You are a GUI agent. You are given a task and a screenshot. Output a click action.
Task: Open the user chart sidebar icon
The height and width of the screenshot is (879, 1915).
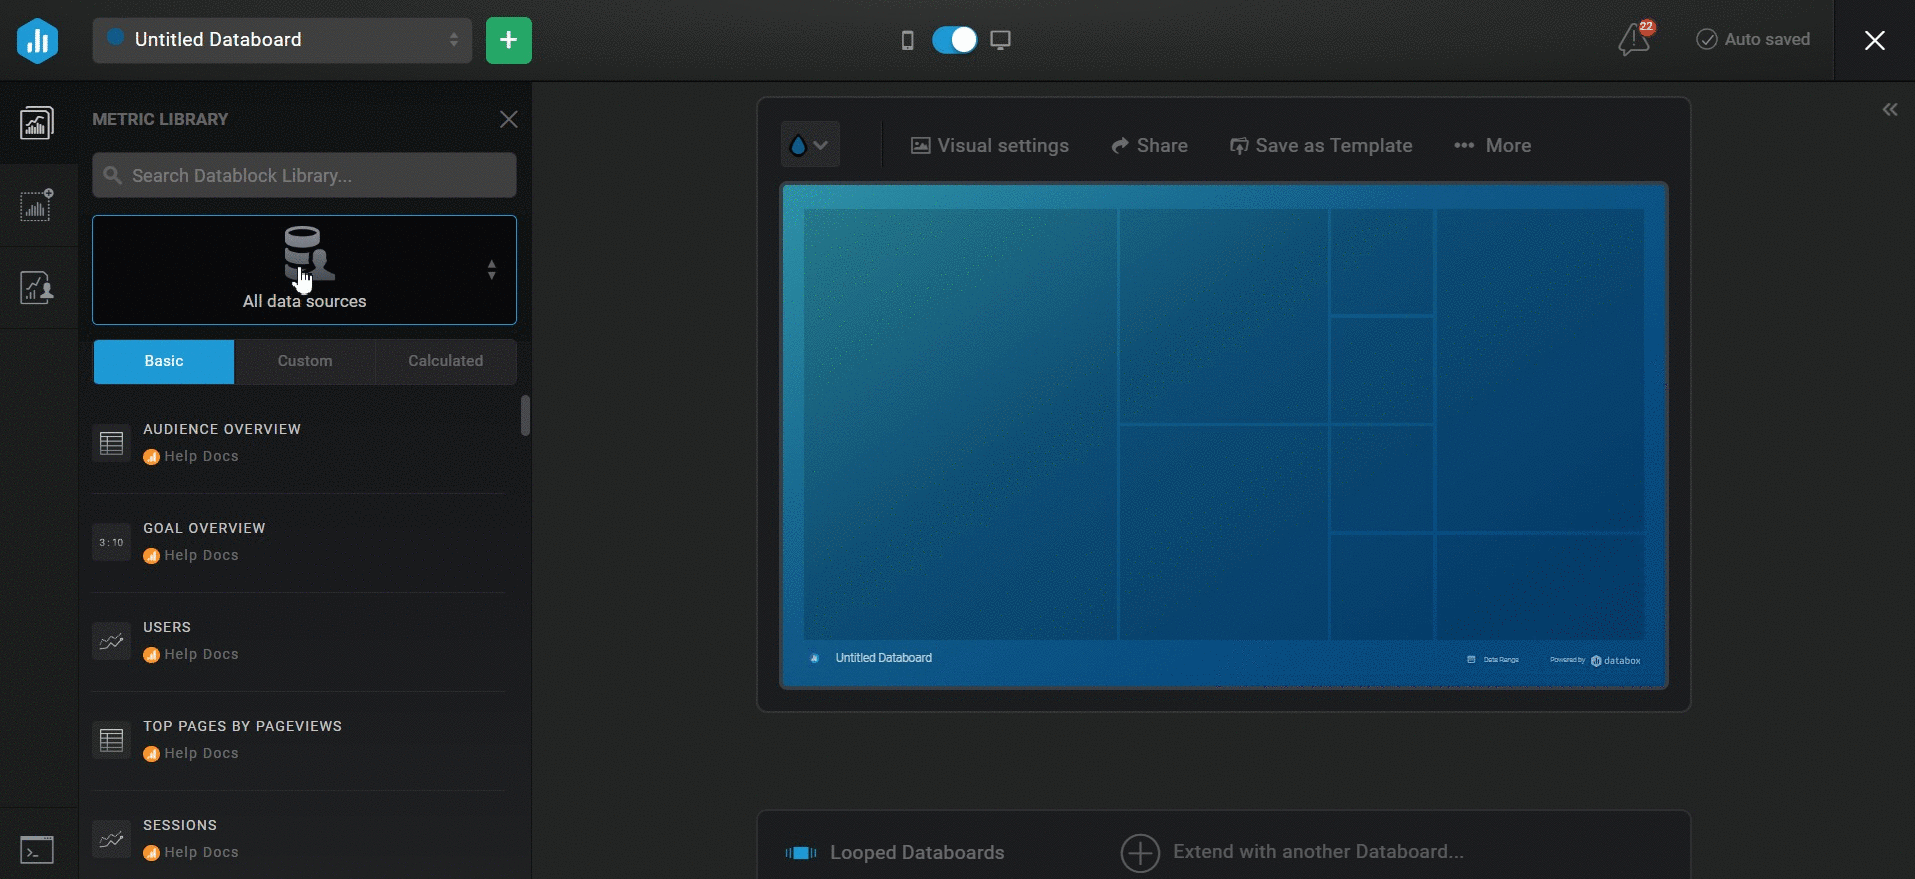click(x=37, y=288)
